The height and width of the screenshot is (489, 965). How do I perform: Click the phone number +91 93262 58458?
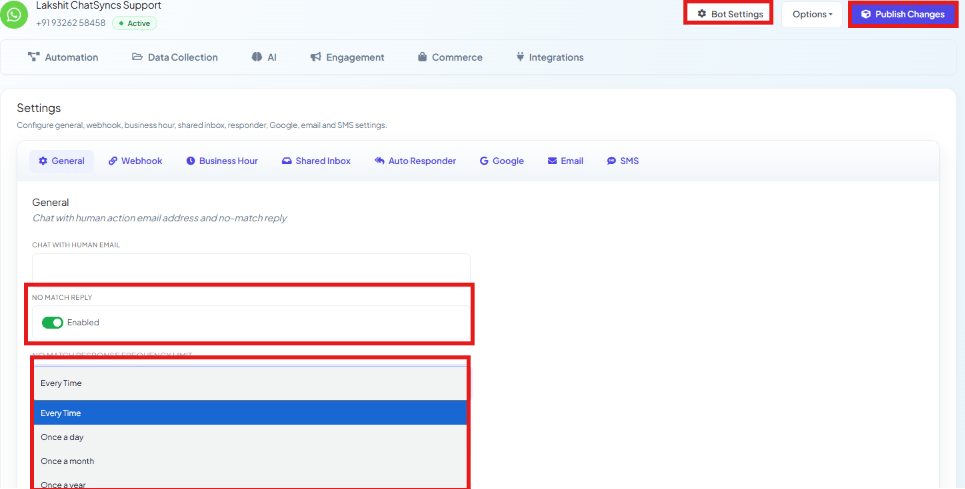(x=71, y=23)
